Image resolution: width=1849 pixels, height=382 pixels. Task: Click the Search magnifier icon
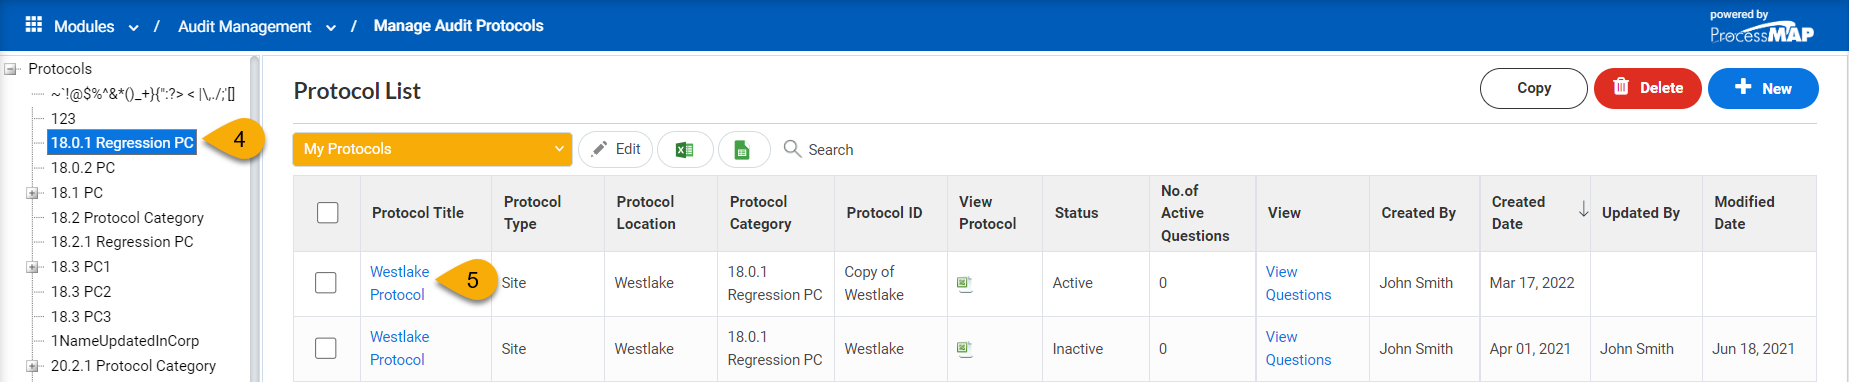[792, 148]
